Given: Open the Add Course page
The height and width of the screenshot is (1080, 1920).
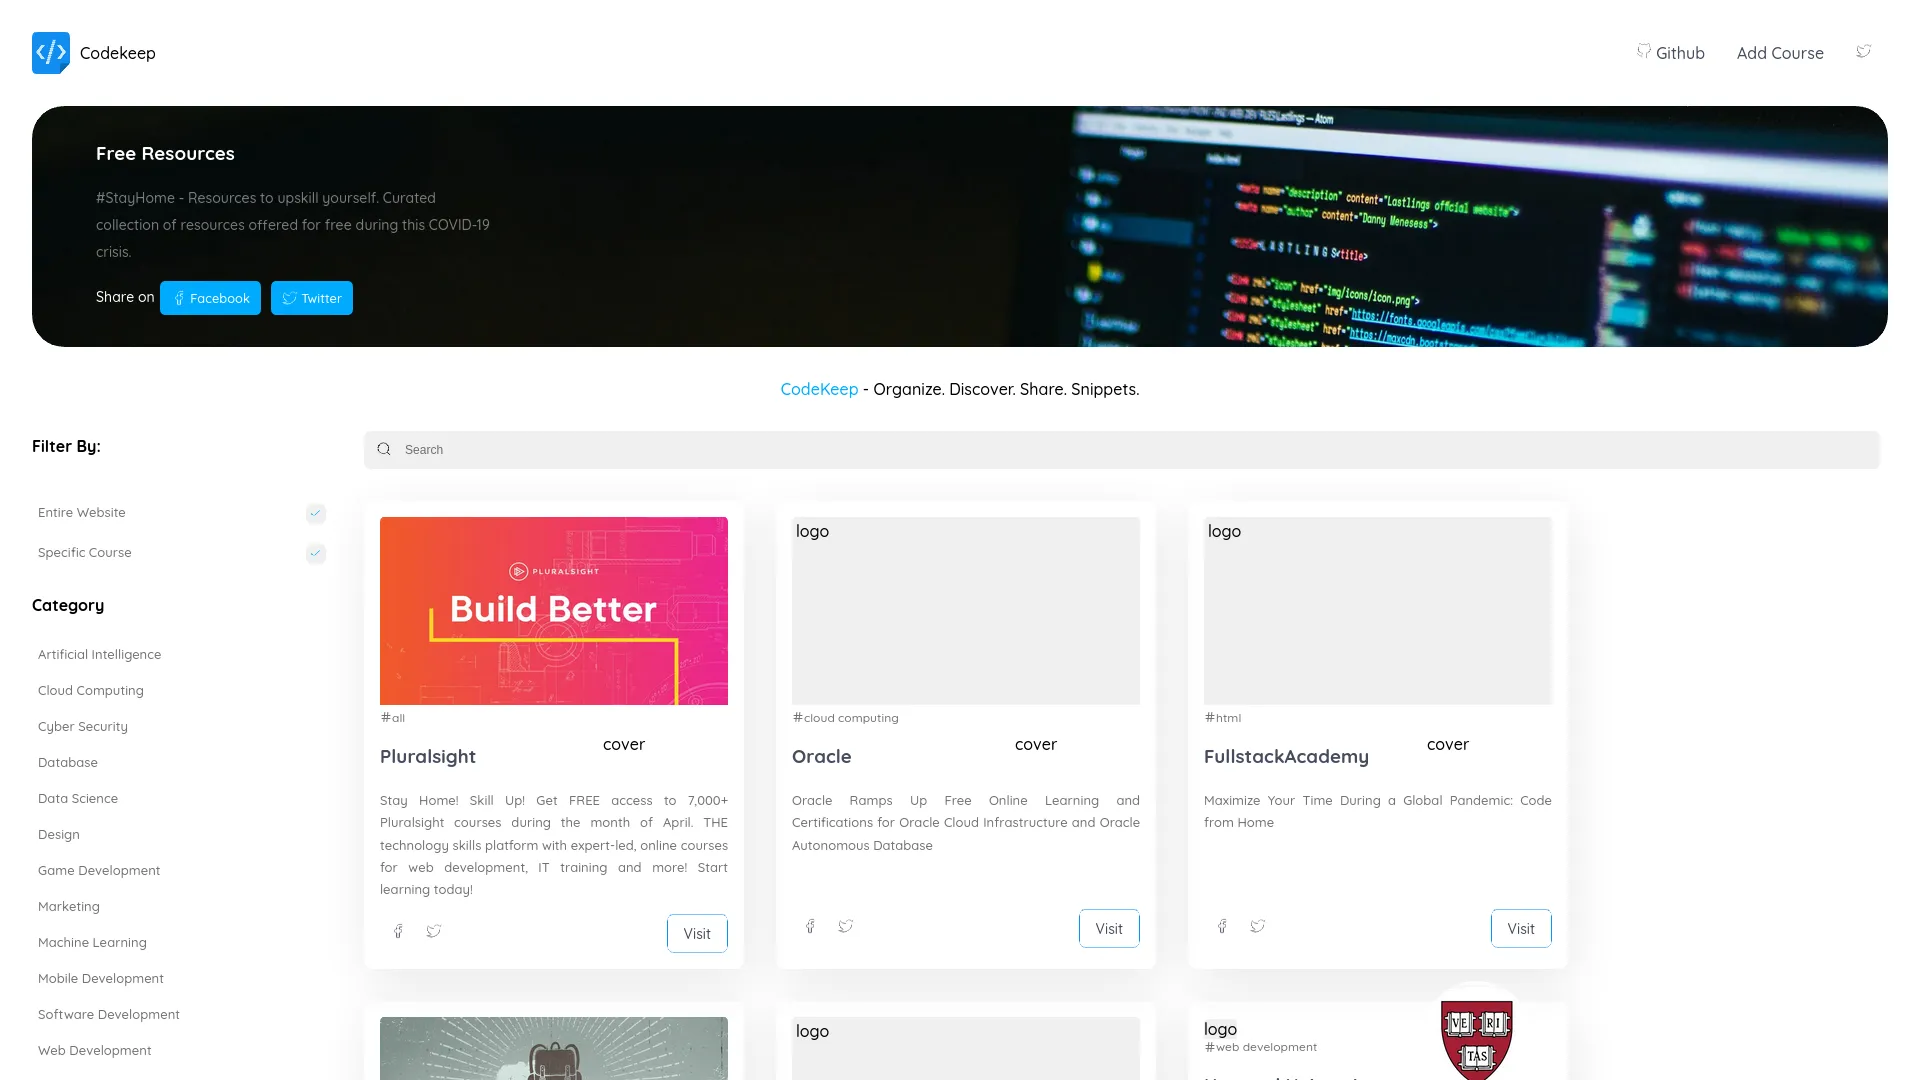Looking at the screenshot, I should point(1780,53).
